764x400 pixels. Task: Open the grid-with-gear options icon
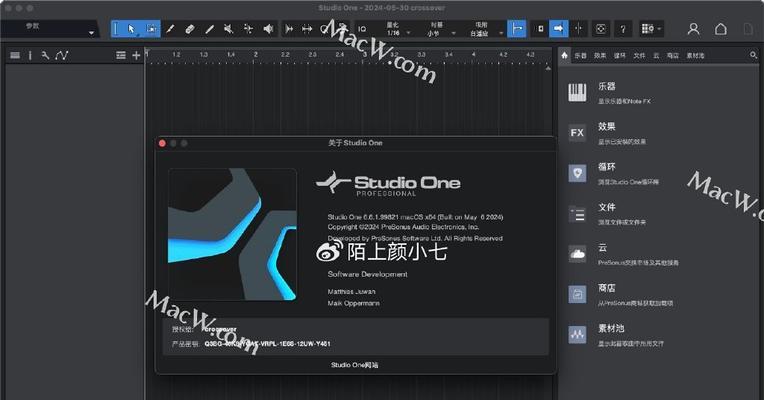647,29
